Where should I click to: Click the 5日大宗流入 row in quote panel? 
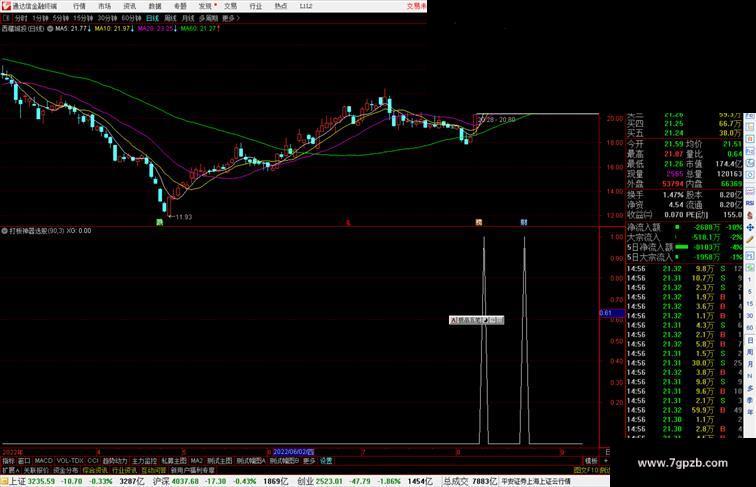(685, 257)
